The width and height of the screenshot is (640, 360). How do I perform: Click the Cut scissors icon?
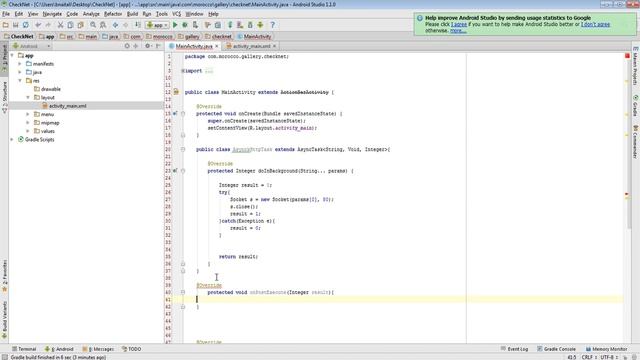(60, 25)
